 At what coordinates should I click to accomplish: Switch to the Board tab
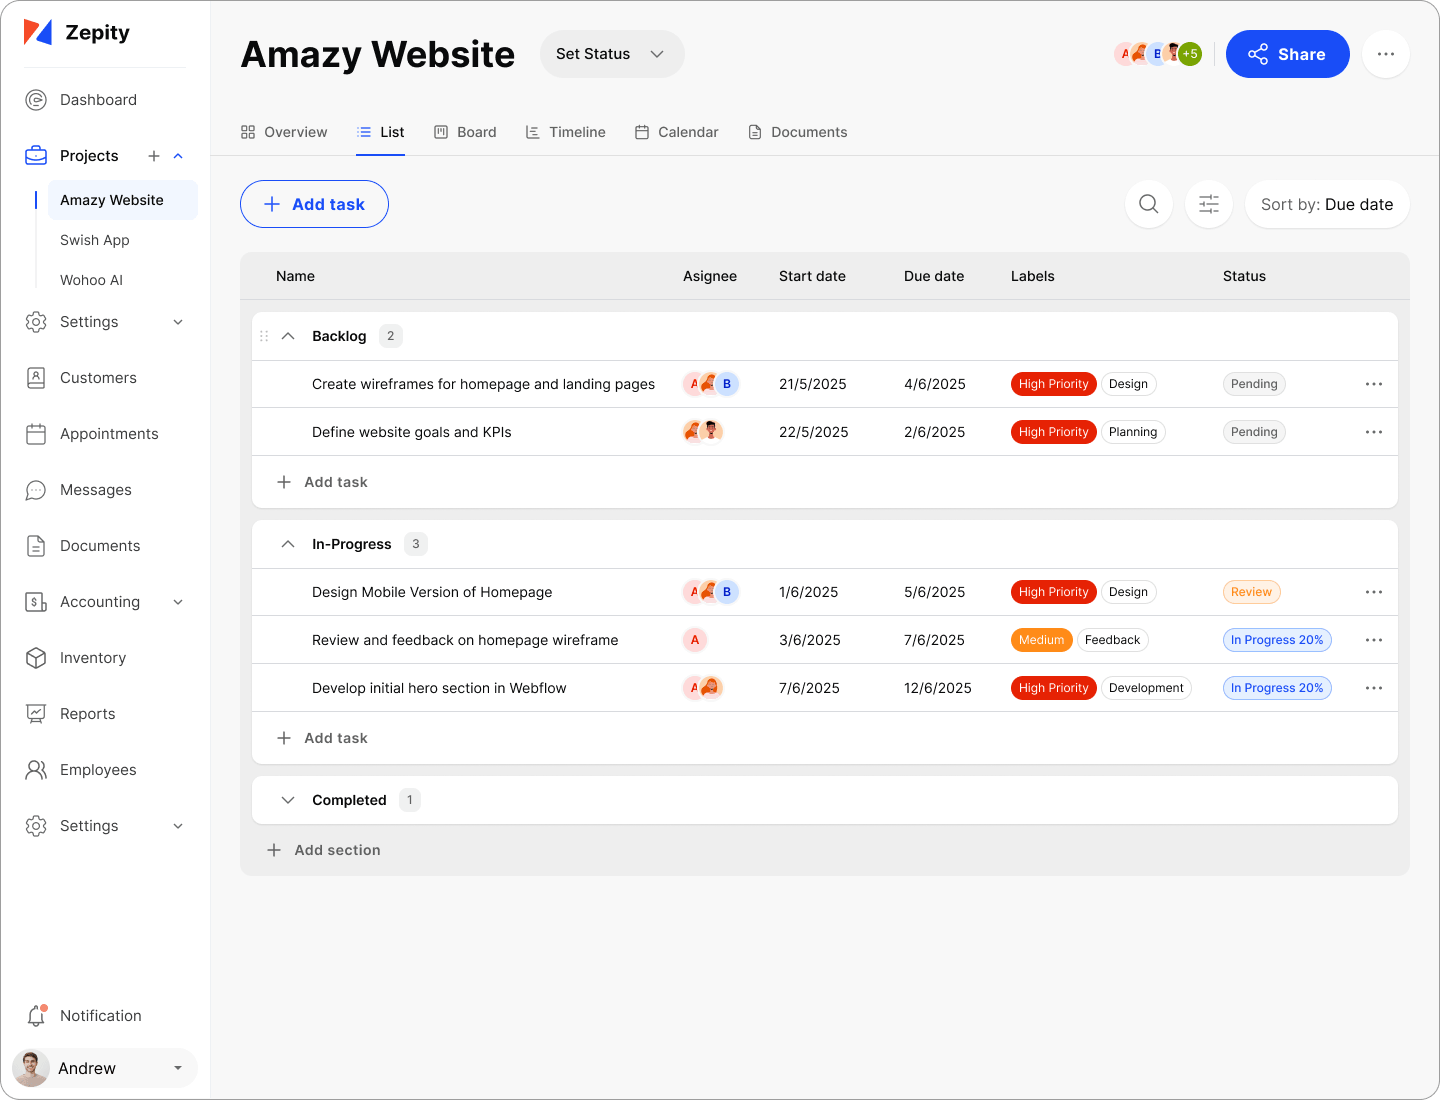pyautogui.click(x=465, y=132)
